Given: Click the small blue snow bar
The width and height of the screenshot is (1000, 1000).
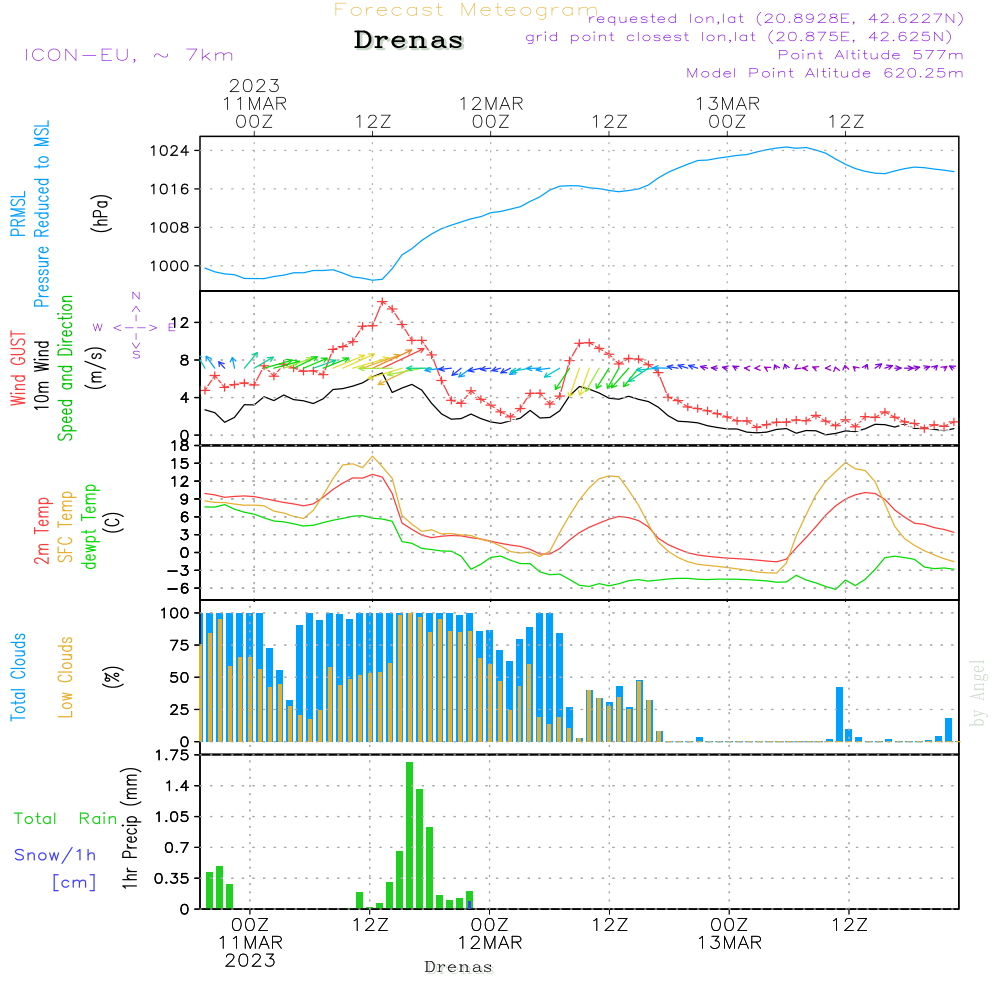Looking at the screenshot, I should 470,904.
